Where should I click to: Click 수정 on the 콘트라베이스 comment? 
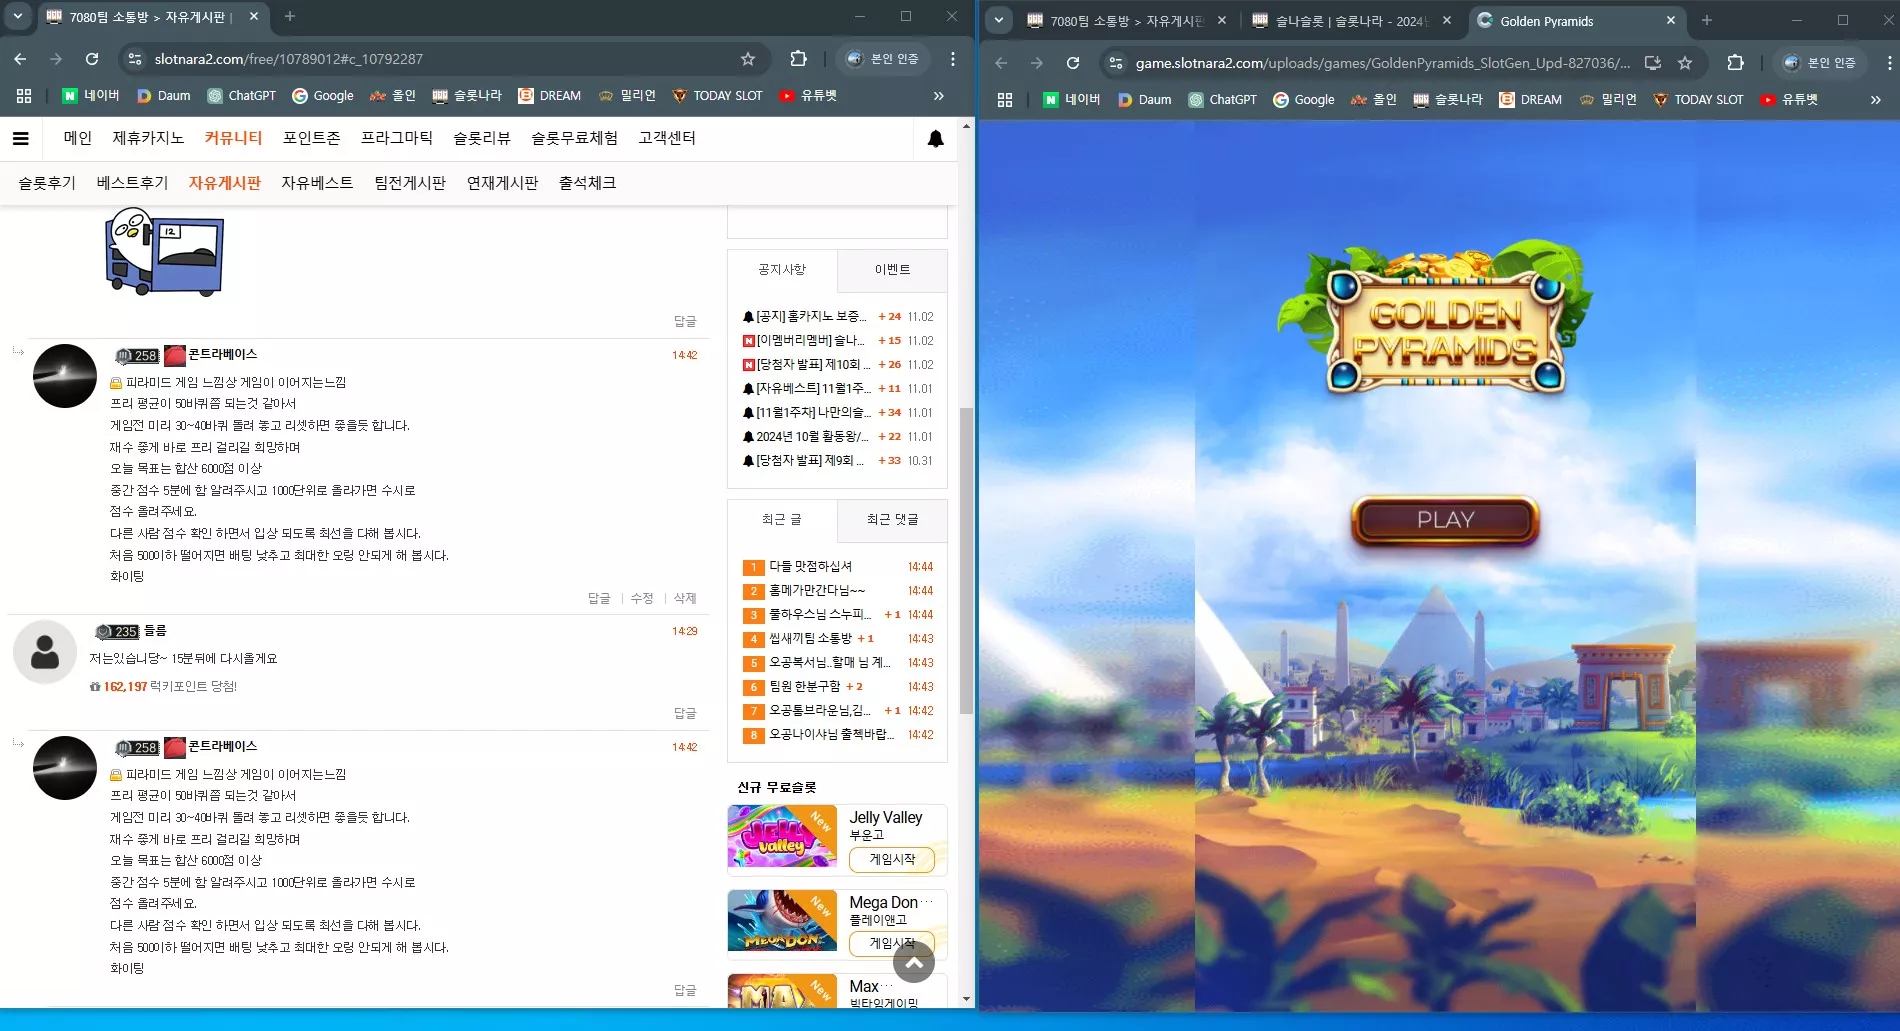tap(642, 598)
